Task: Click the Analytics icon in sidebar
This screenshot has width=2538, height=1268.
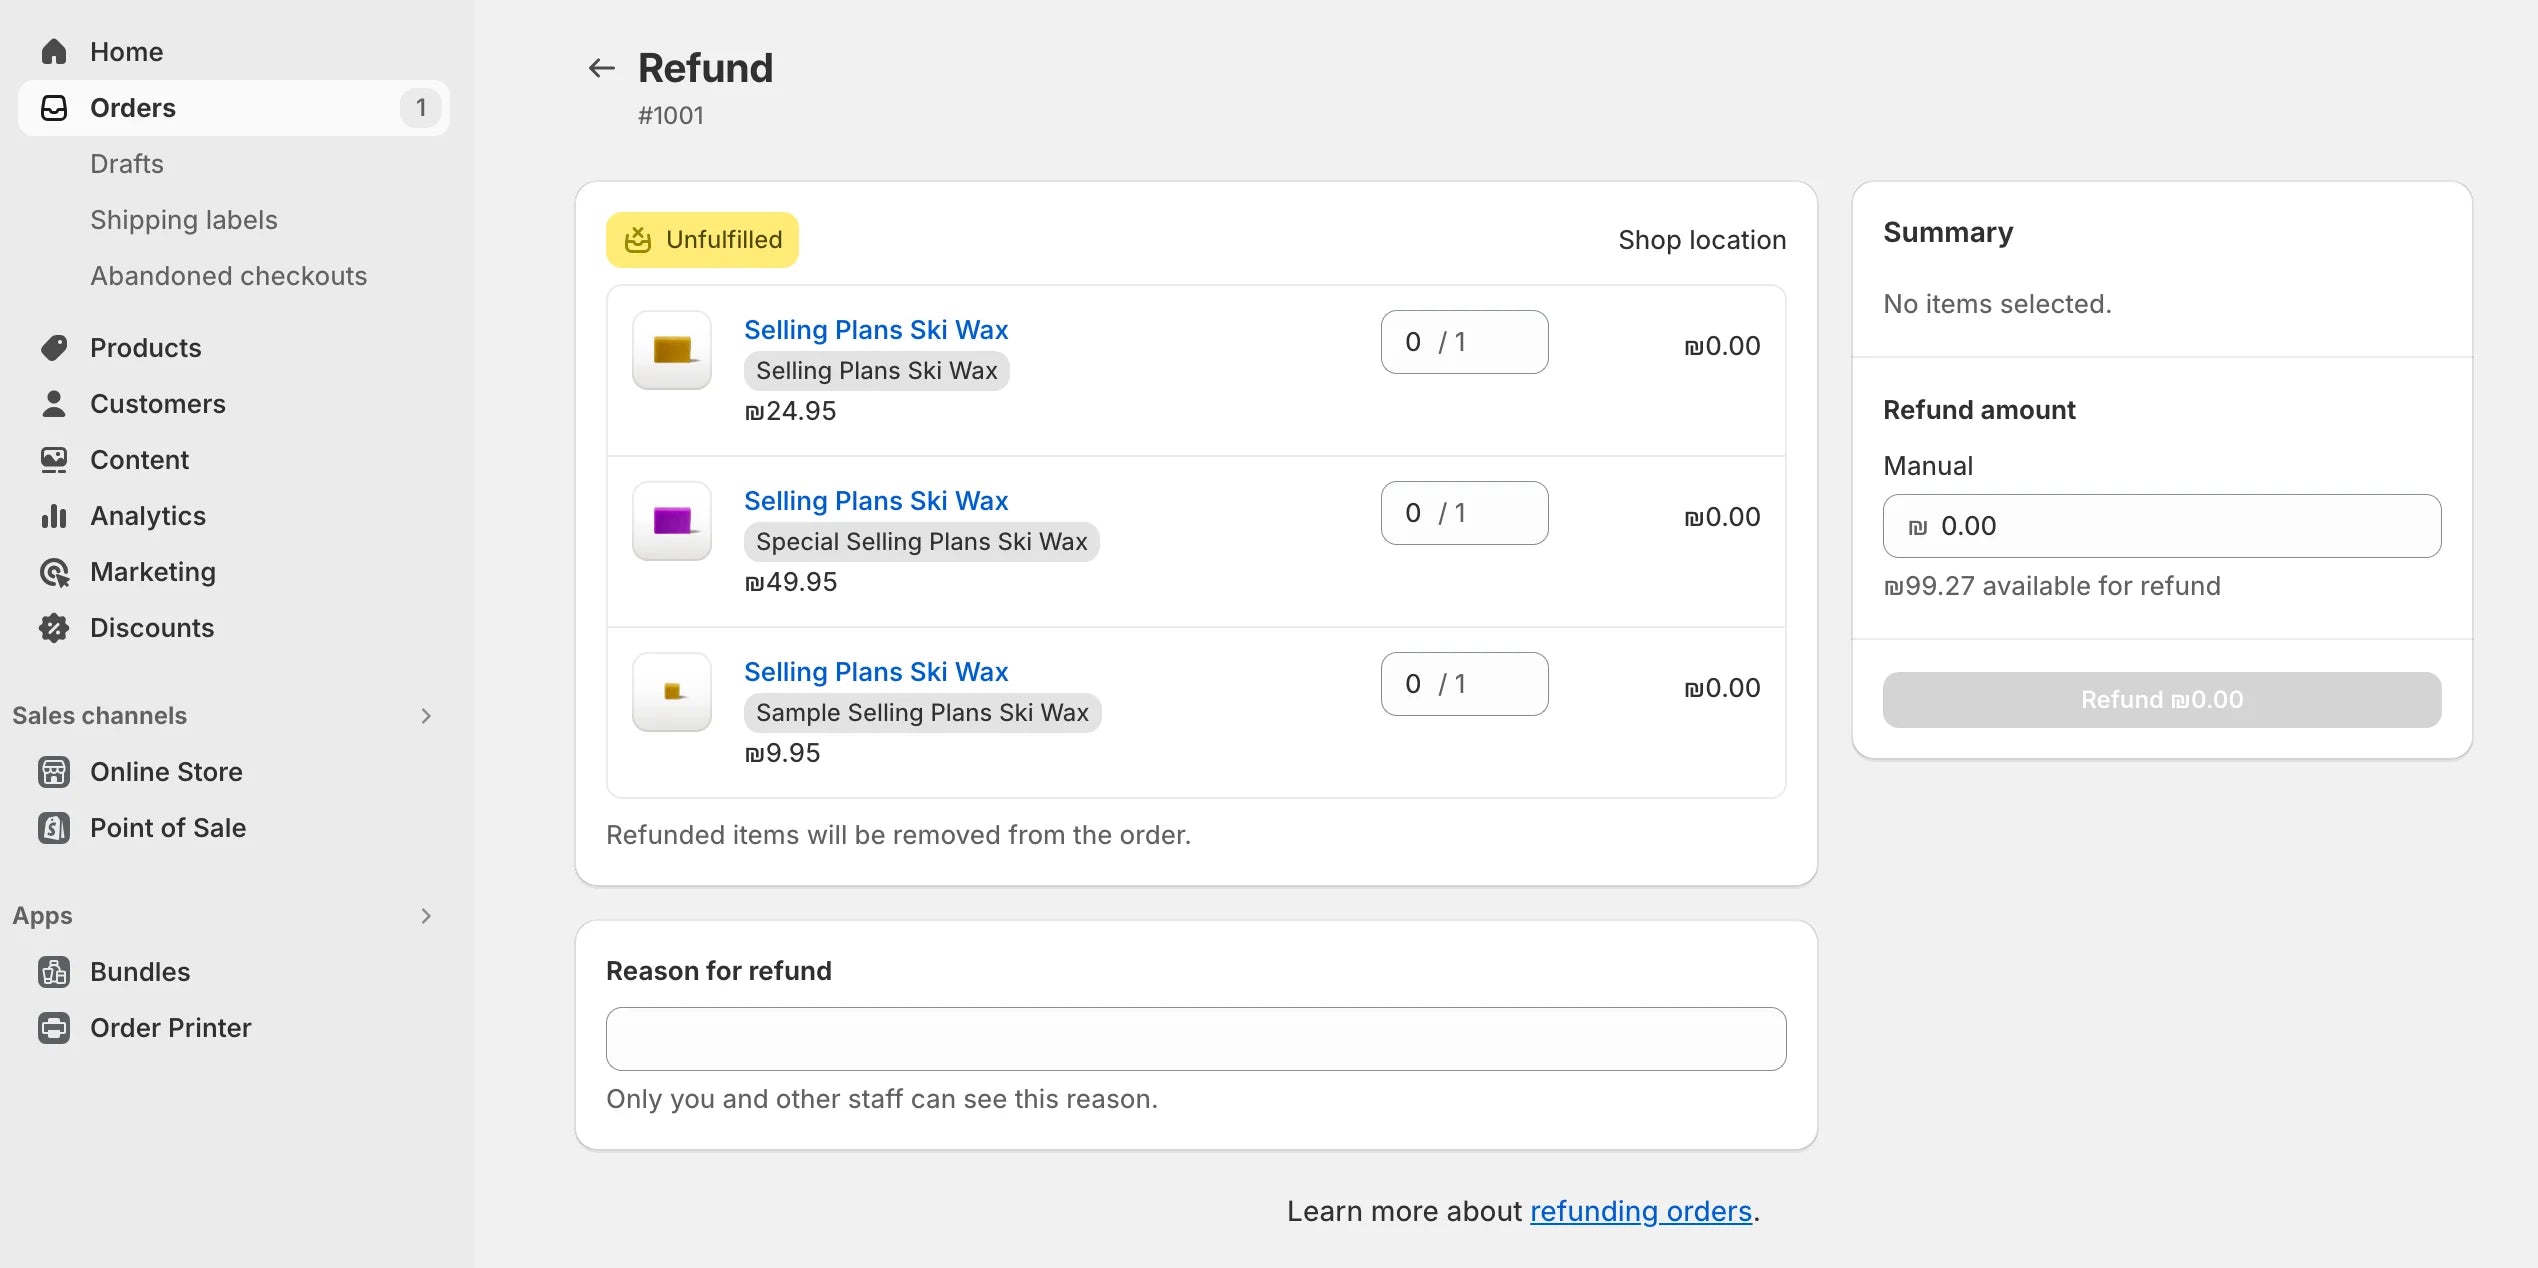Action: pyautogui.click(x=53, y=515)
